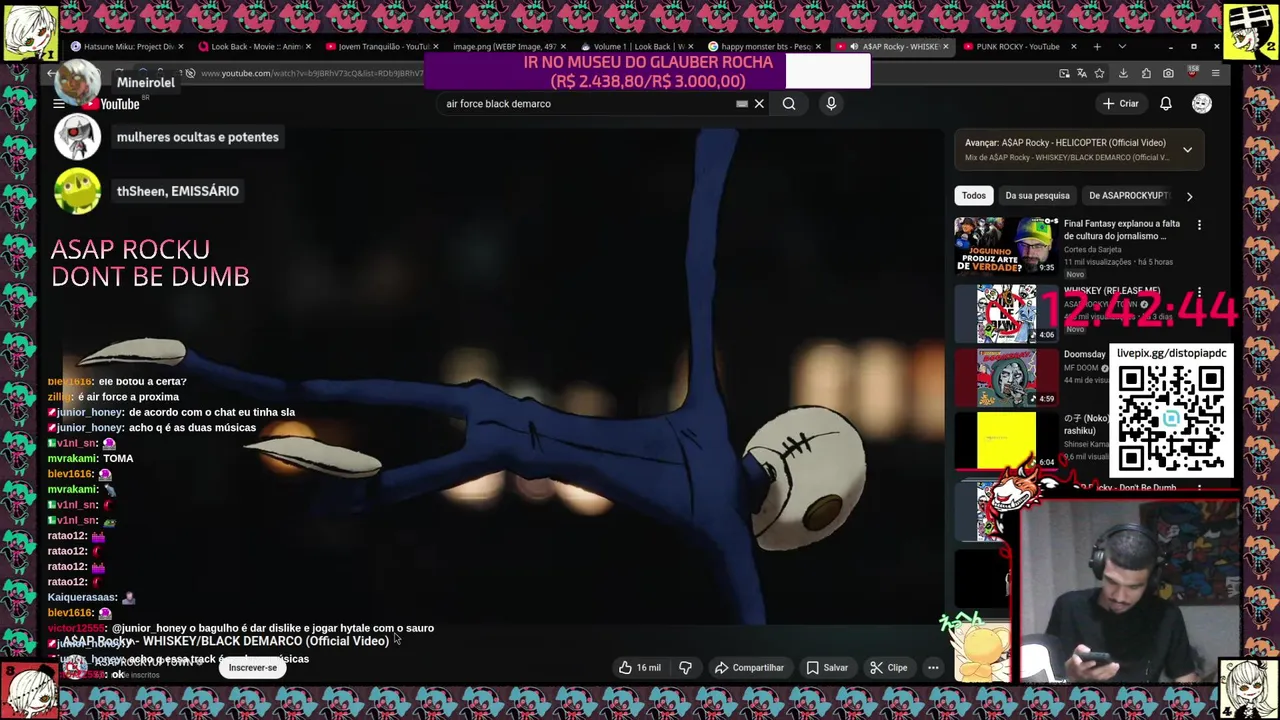Open the Doomsday MF DOOM thumbnail
The image size is (1280, 720).
pyautogui.click(x=1006, y=378)
